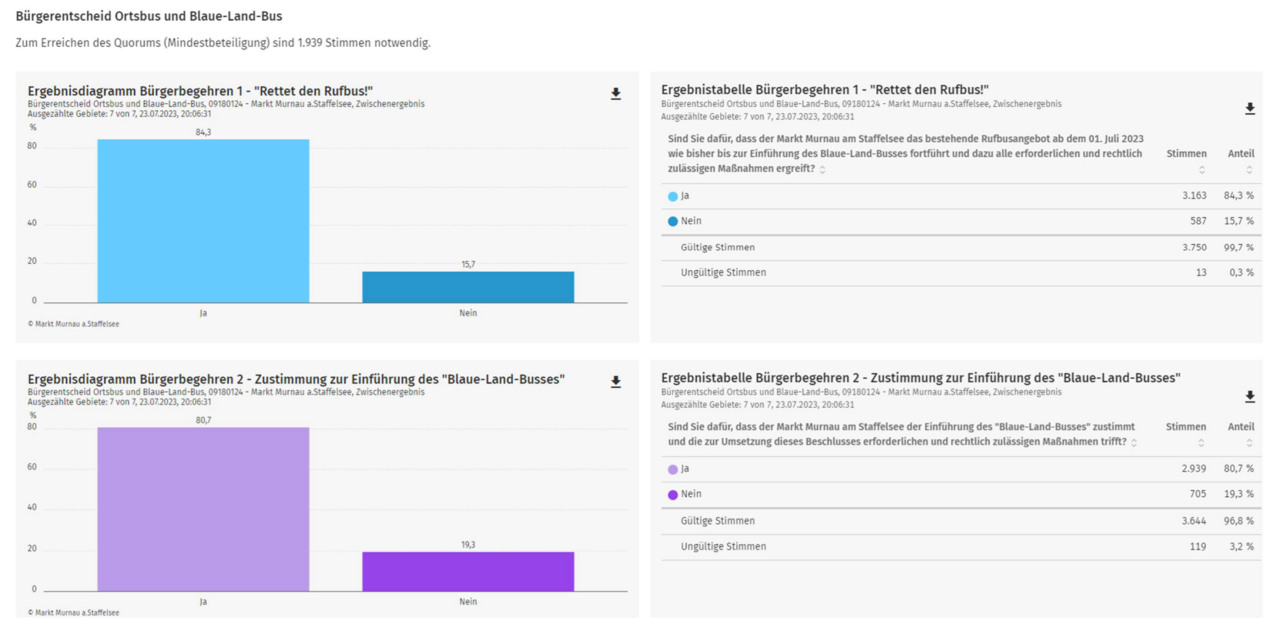
Task: Download the Blaue-Land-Bus result table
Action: (x=1249, y=397)
